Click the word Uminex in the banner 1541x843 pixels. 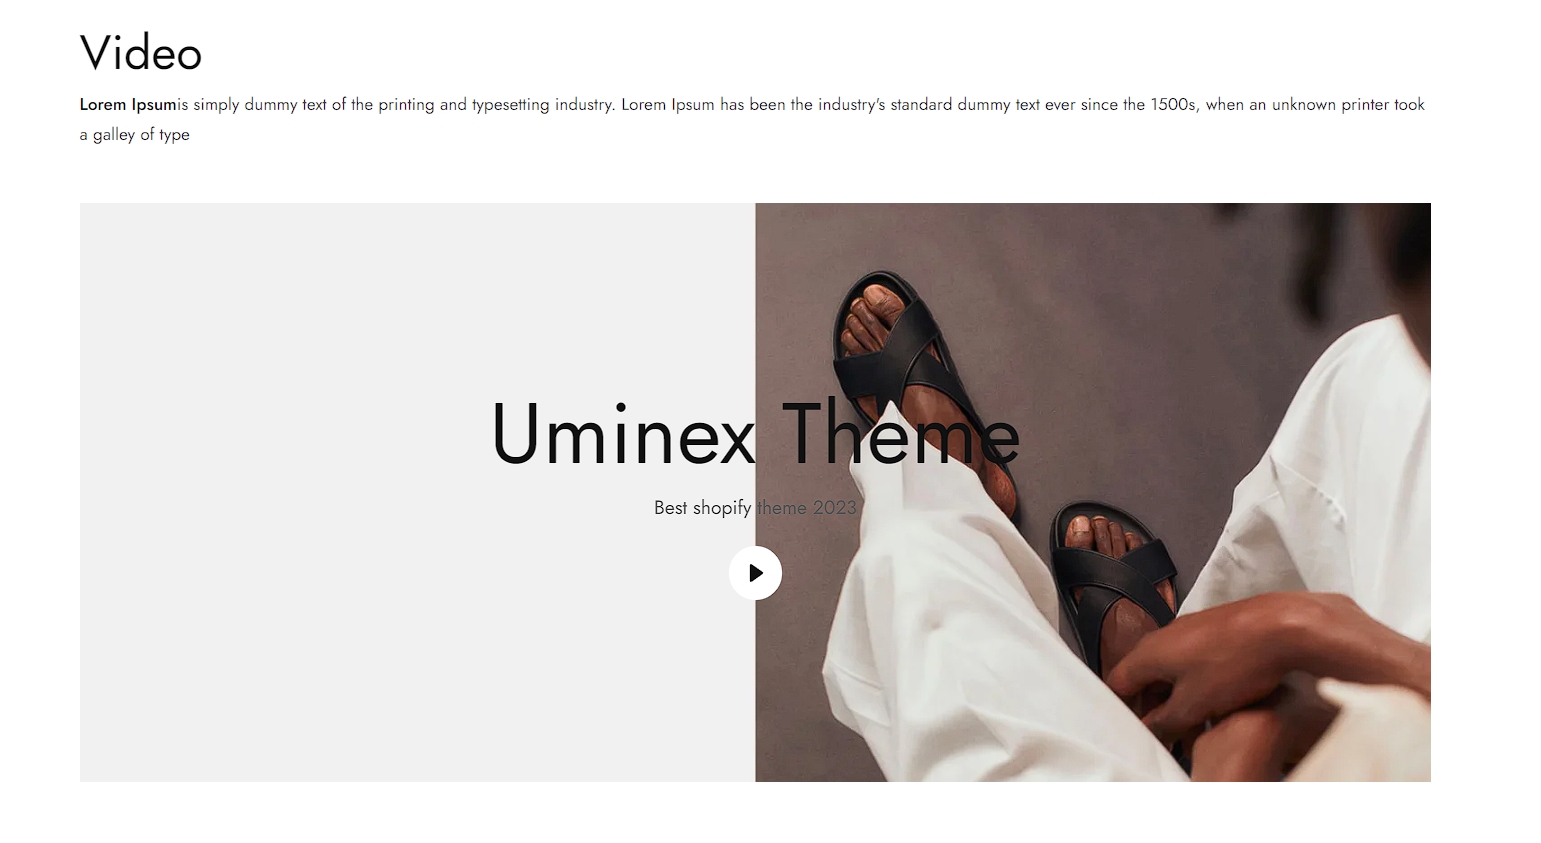pos(623,435)
